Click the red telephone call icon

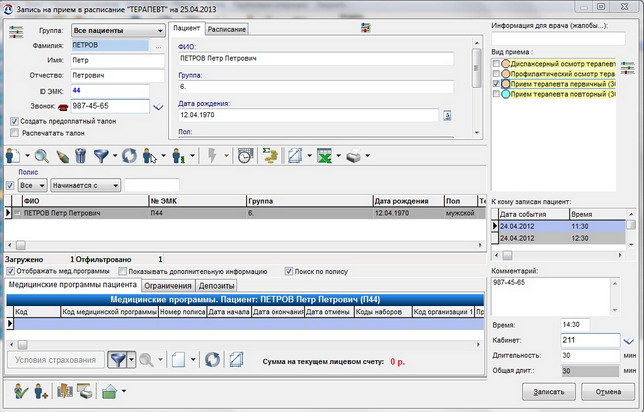pyautogui.click(x=63, y=107)
